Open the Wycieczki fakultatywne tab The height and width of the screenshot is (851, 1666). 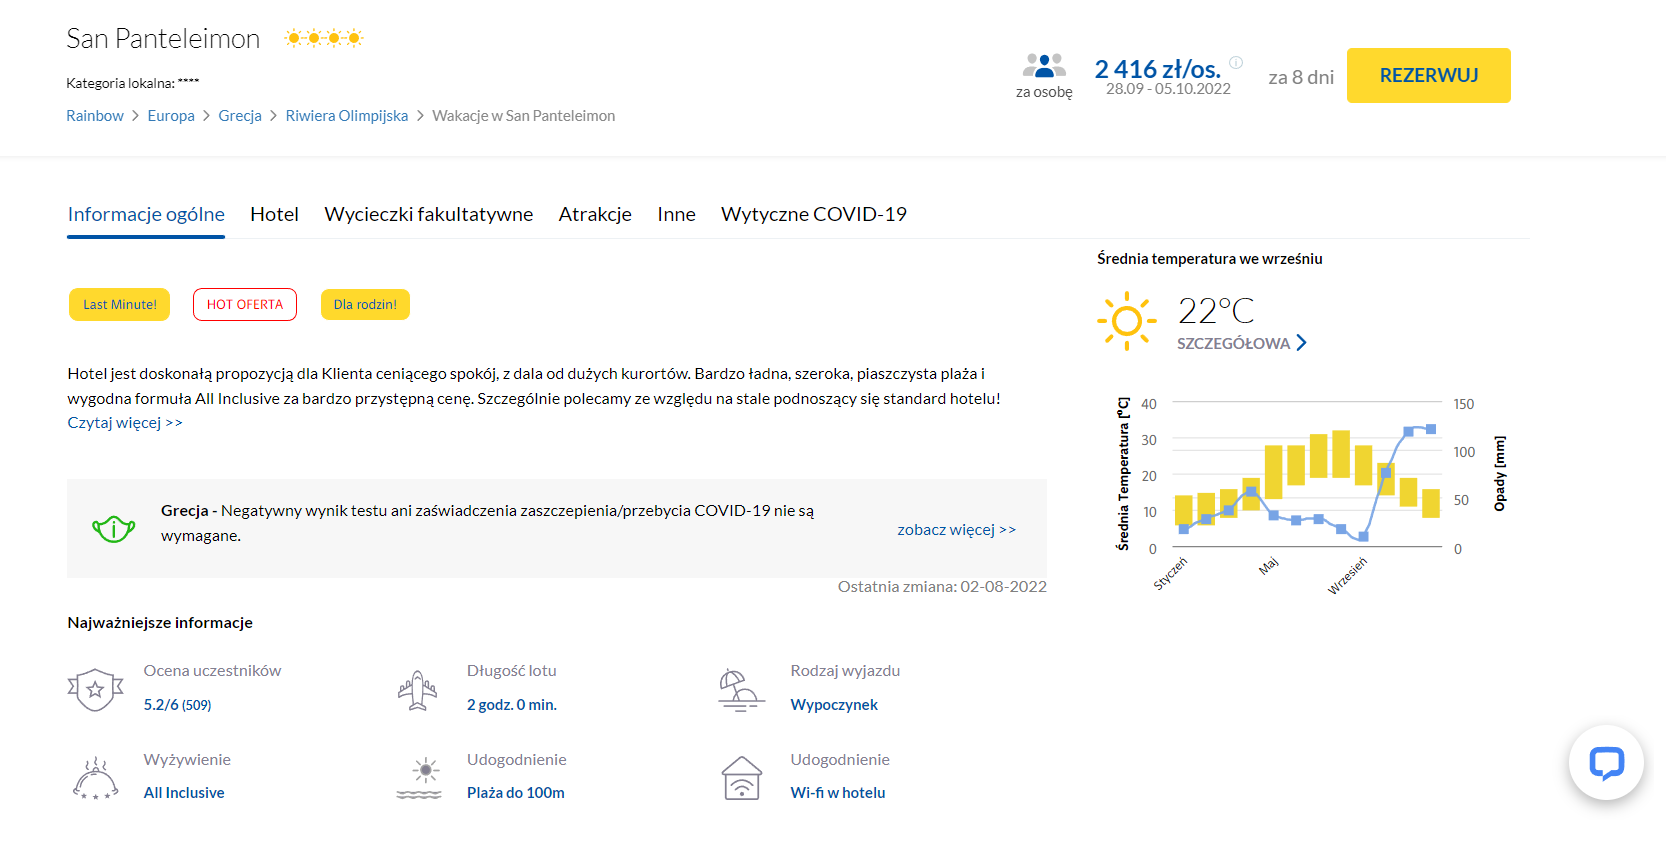click(x=428, y=214)
